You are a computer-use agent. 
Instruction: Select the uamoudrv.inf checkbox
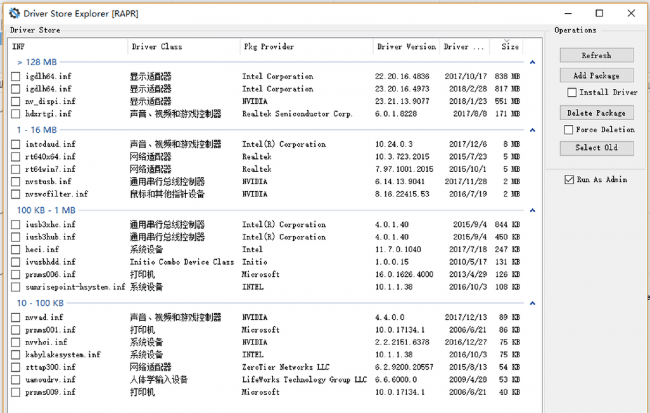point(16,380)
